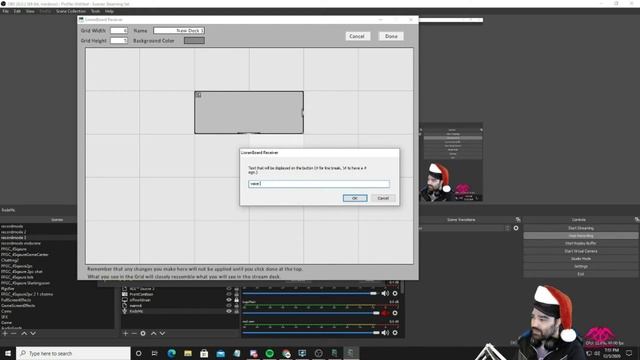
Task: Add a new source with plus icon
Action: [125, 333]
